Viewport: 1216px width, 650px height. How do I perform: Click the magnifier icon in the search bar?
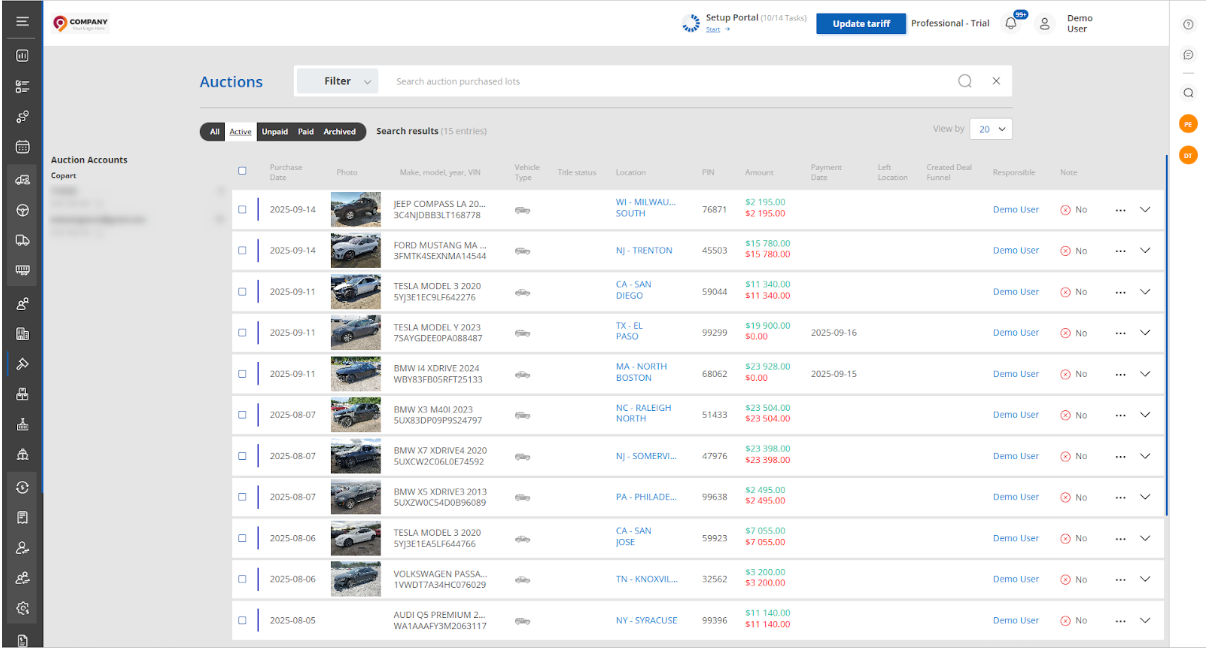point(964,81)
